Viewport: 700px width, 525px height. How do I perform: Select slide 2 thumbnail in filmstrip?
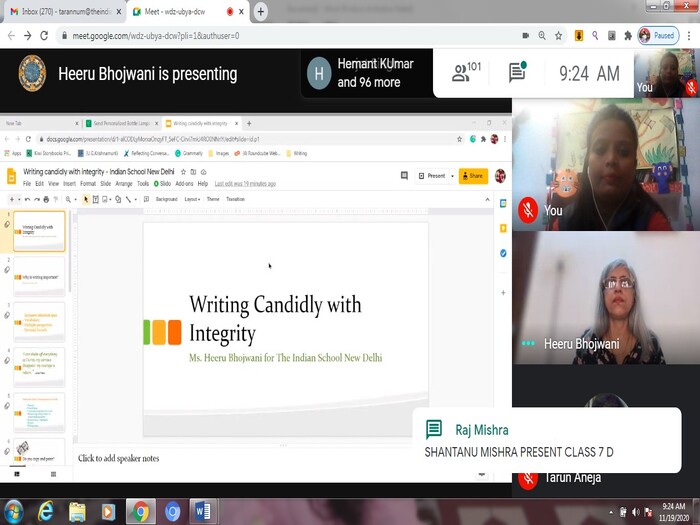click(39, 276)
